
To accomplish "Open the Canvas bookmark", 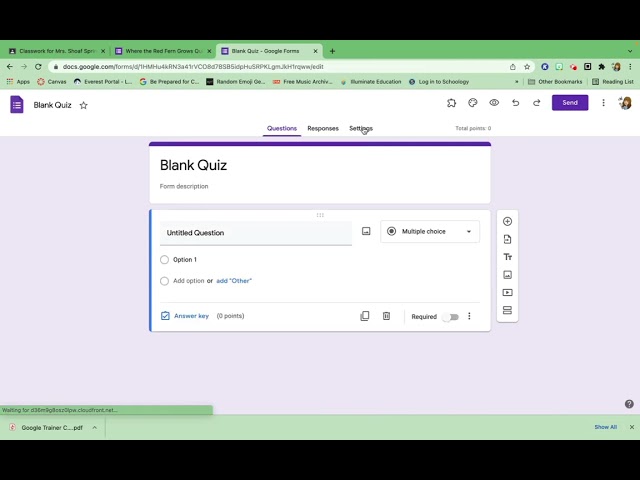I will (52, 82).
